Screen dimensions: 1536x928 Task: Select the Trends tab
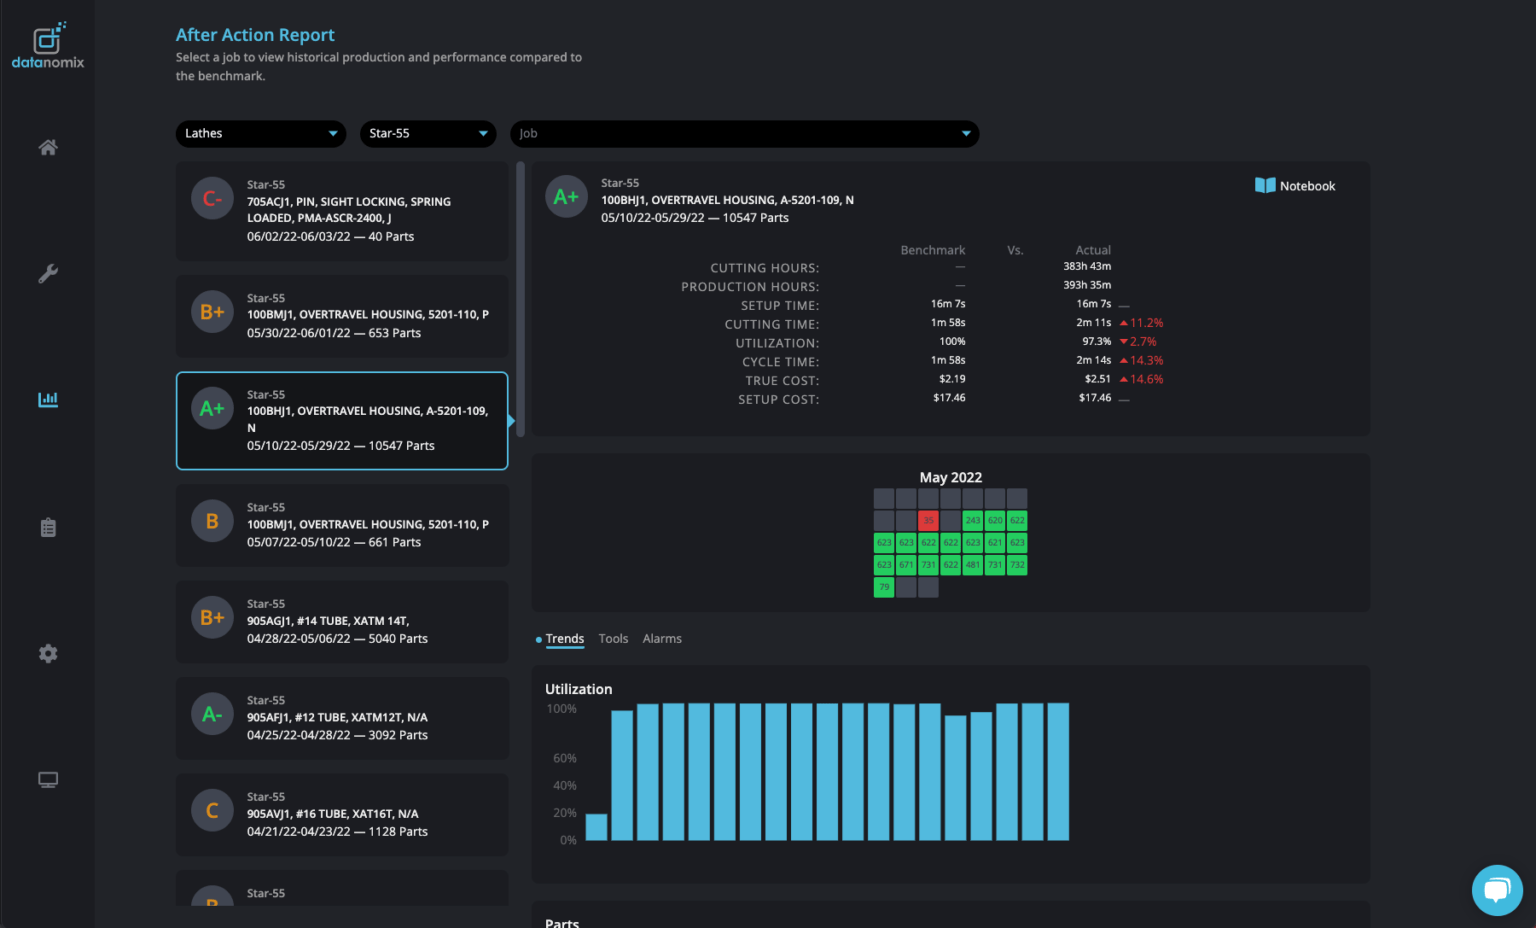click(x=565, y=638)
